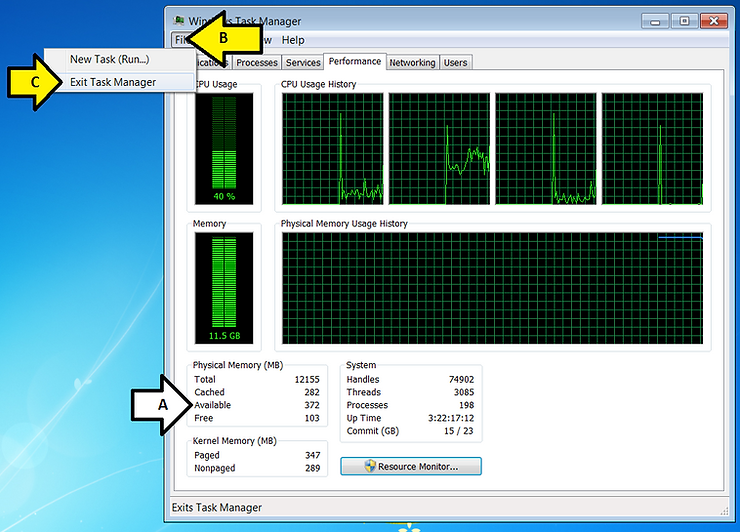The width and height of the screenshot is (740, 532).
Task: Click Processes count 198
Action: click(467, 405)
